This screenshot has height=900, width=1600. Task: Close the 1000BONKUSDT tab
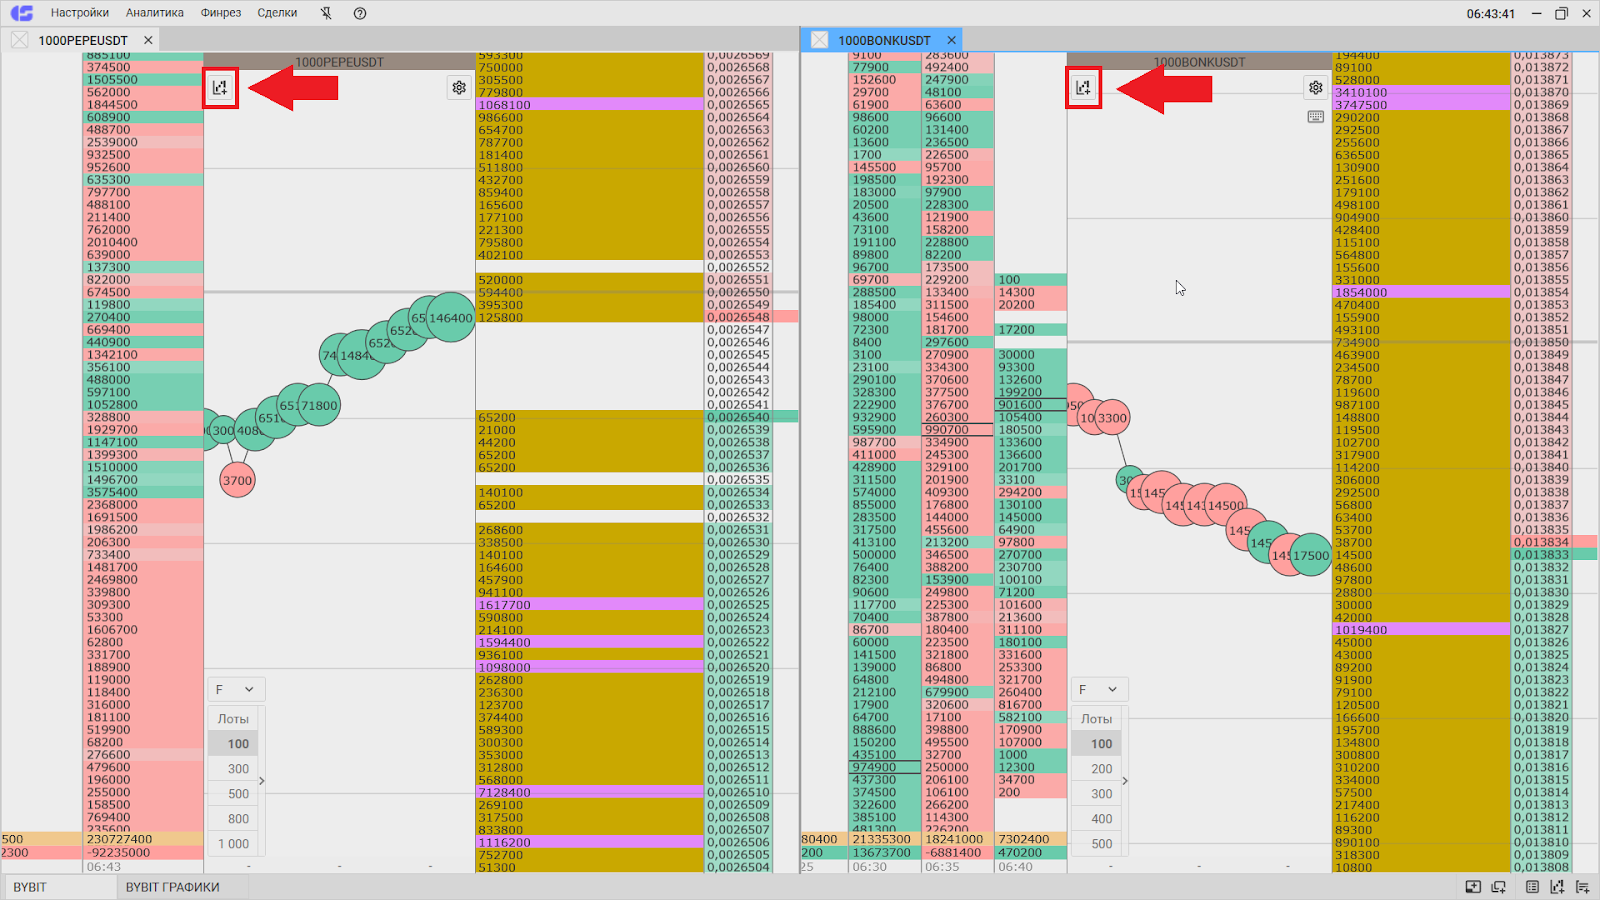pyautogui.click(x=951, y=40)
